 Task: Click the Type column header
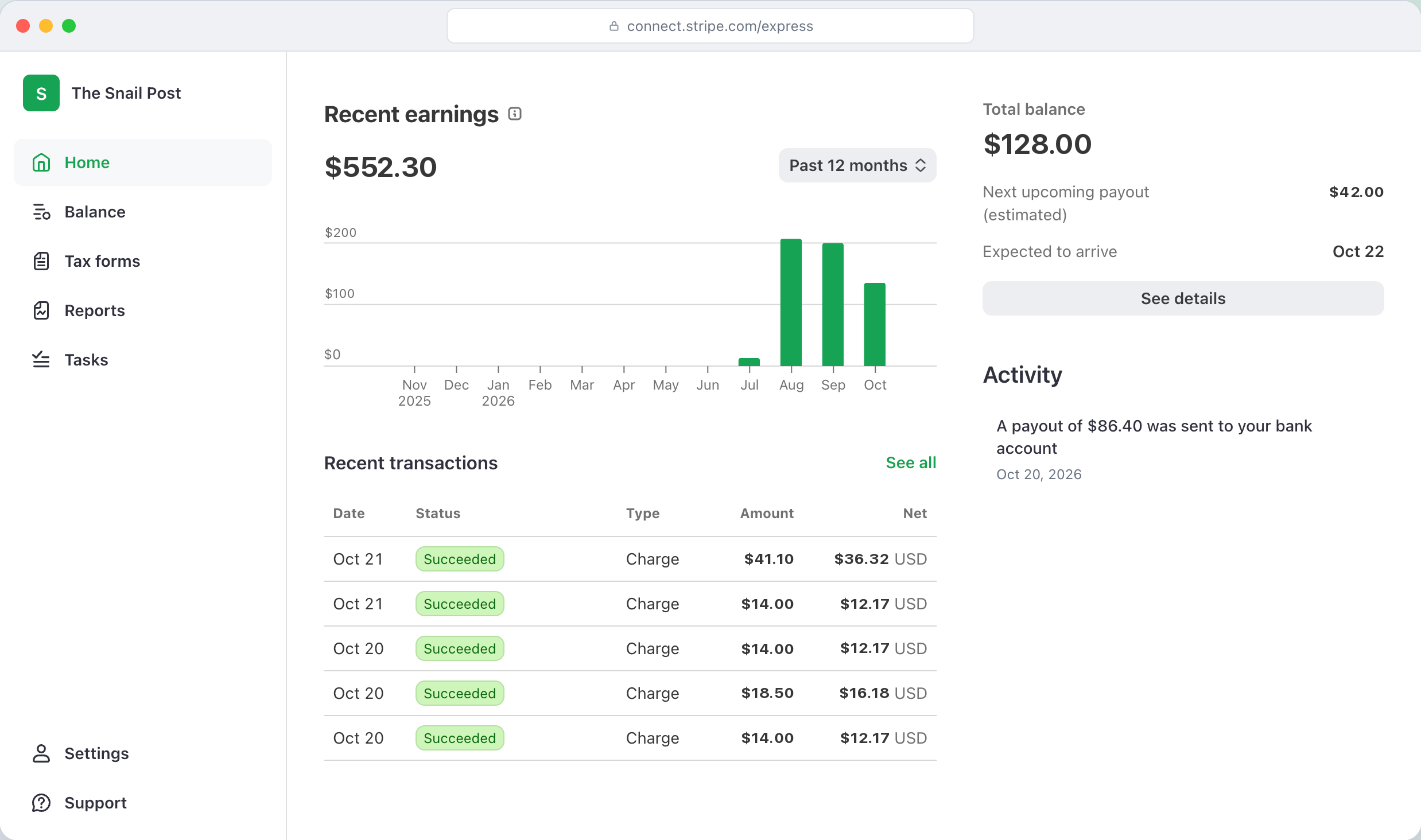(x=643, y=513)
